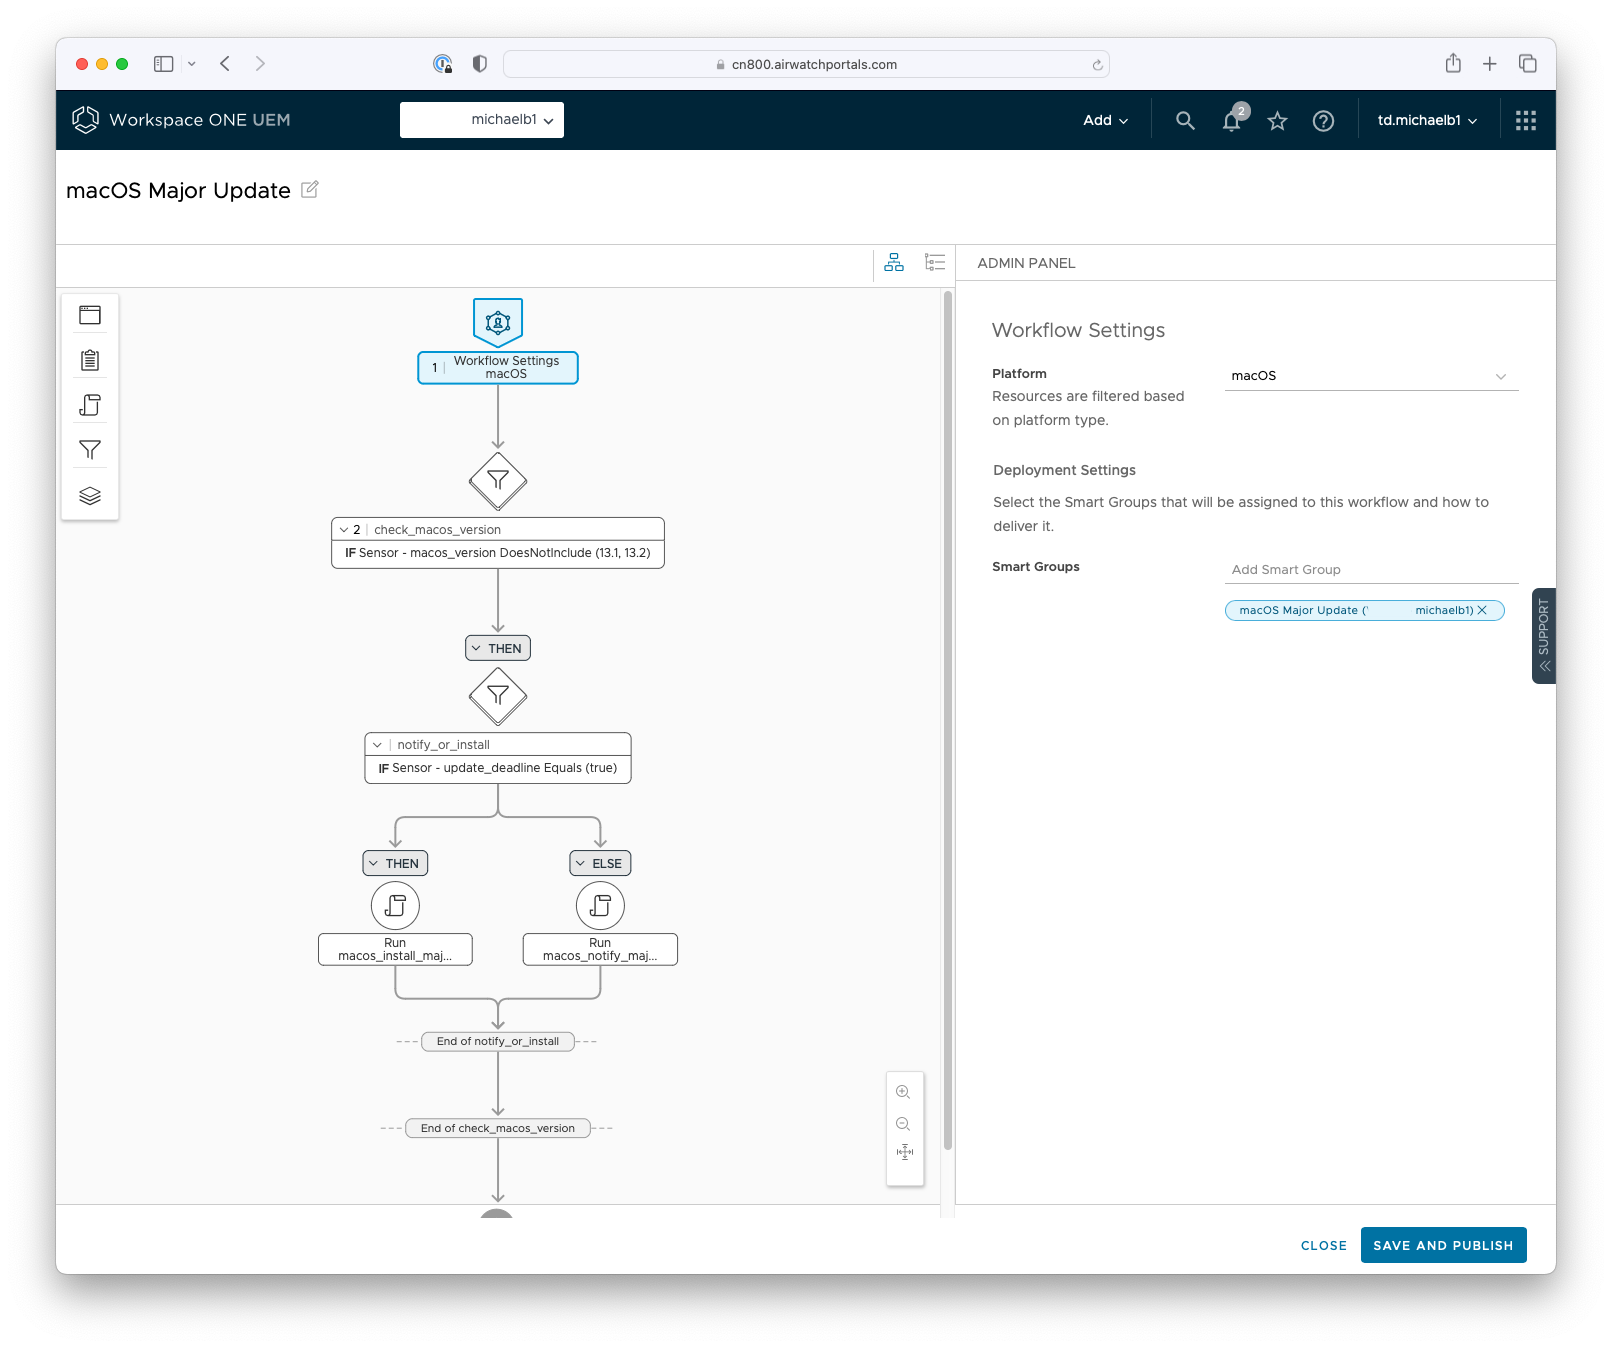The width and height of the screenshot is (1612, 1348).
Task: Open the app grid launcher menu
Action: click(1525, 120)
